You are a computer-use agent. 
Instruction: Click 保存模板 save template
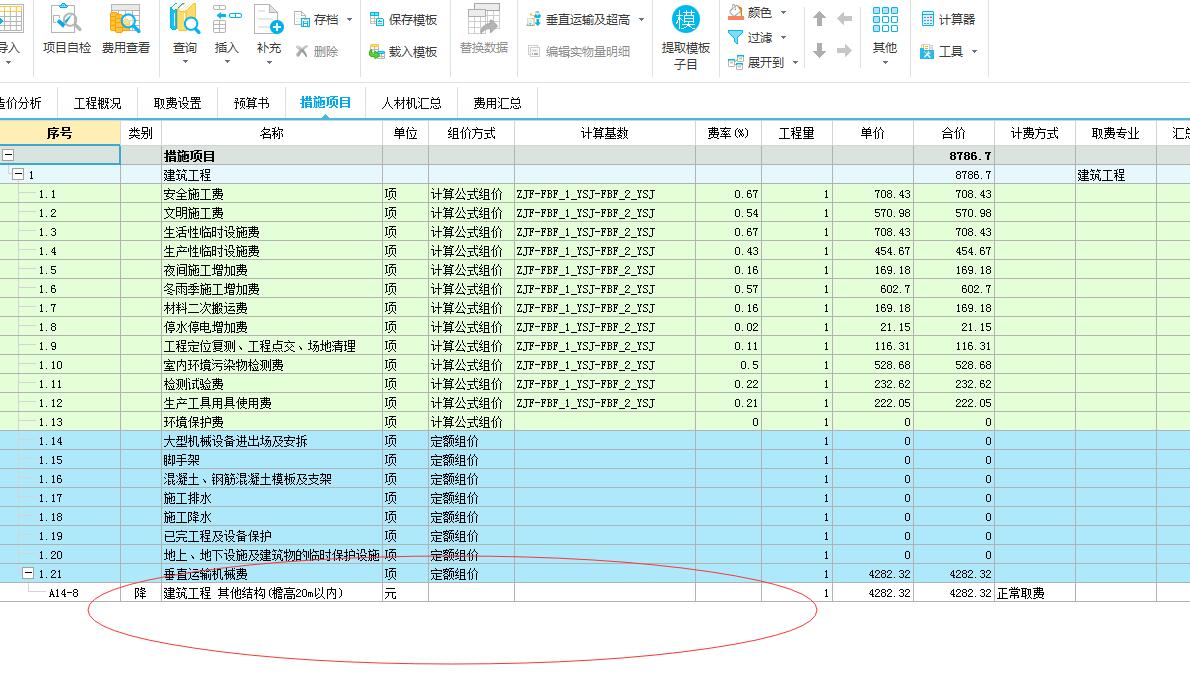pyautogui.click(x=403, y=20)
